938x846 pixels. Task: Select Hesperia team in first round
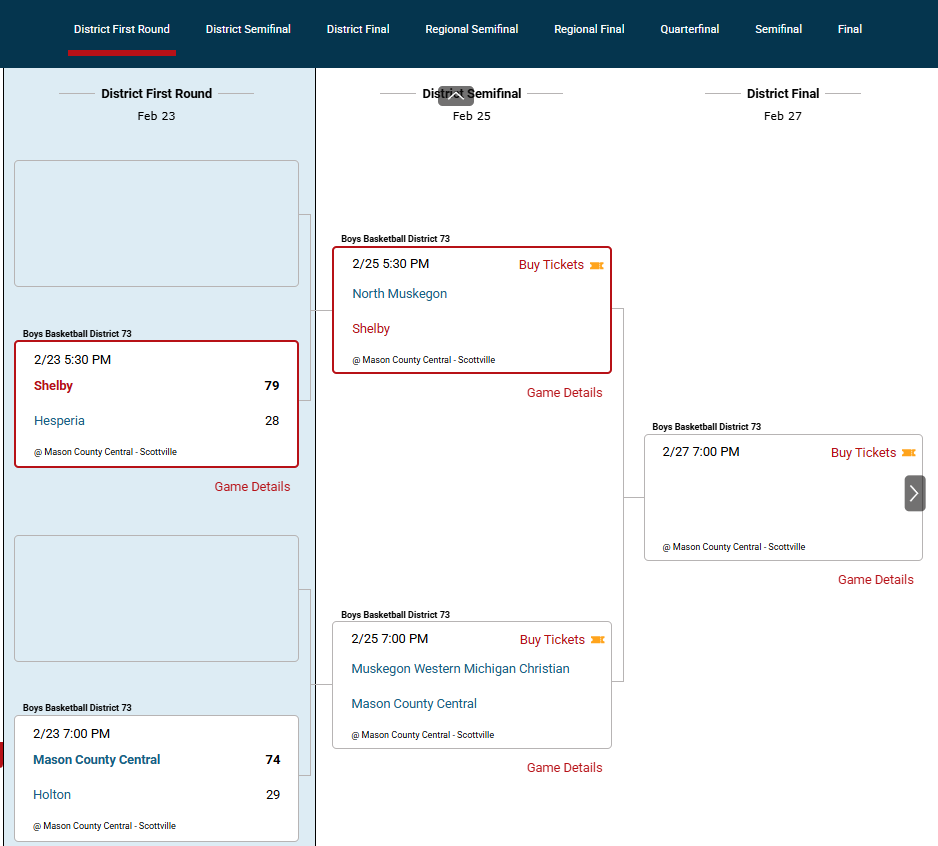tap(59, 421)
